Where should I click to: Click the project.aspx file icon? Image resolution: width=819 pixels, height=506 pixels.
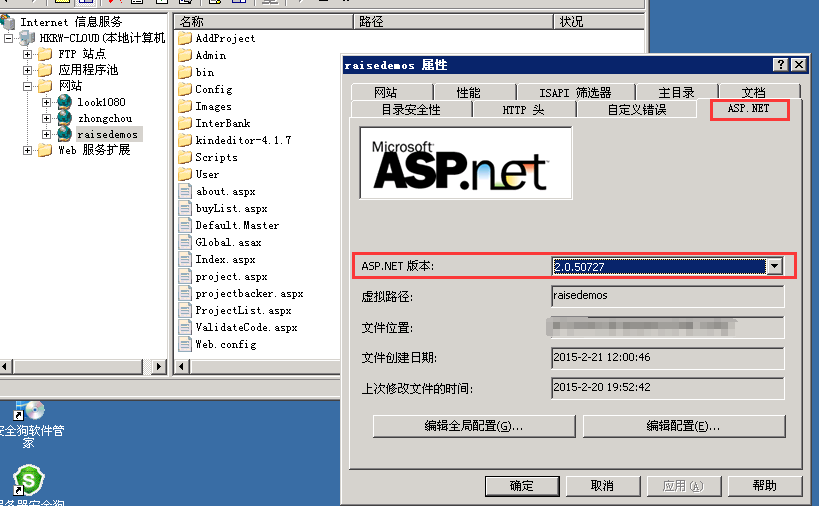click(185, 276)
